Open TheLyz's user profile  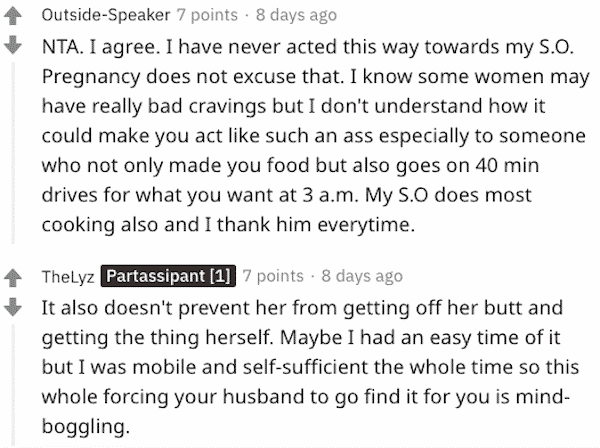tap(68, 277)
